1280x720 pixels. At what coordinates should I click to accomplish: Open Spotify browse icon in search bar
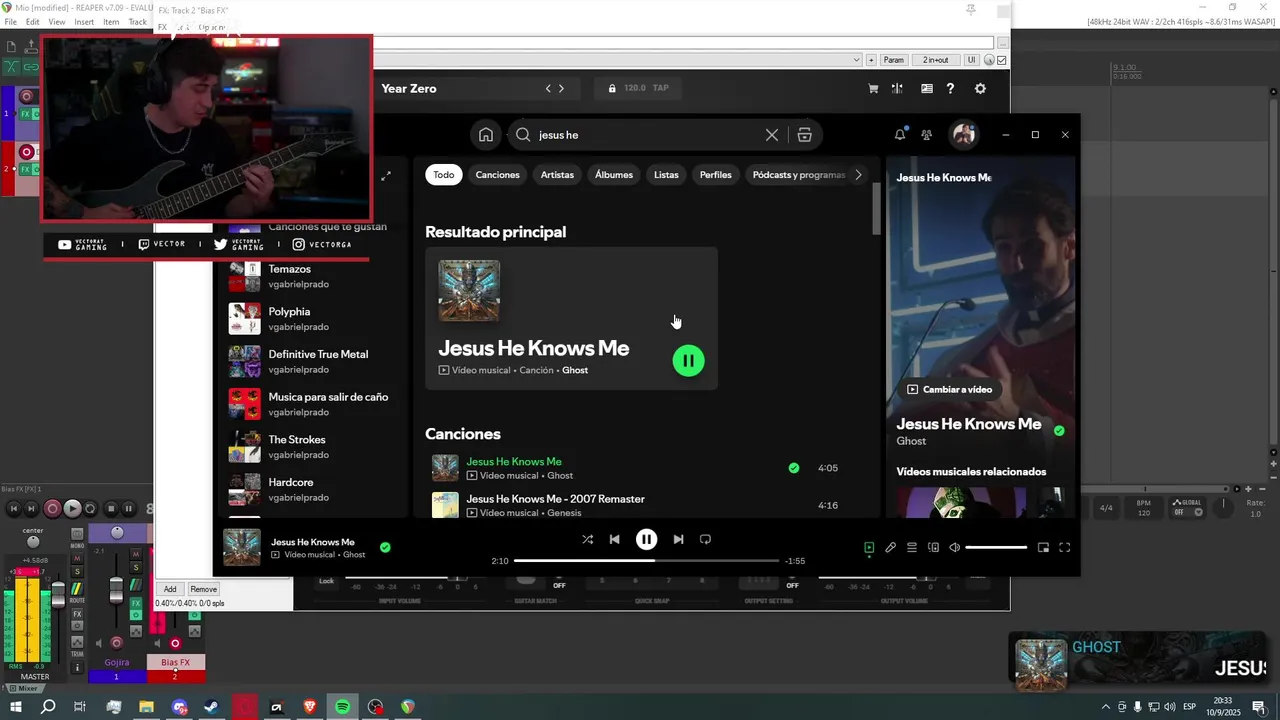804,135
